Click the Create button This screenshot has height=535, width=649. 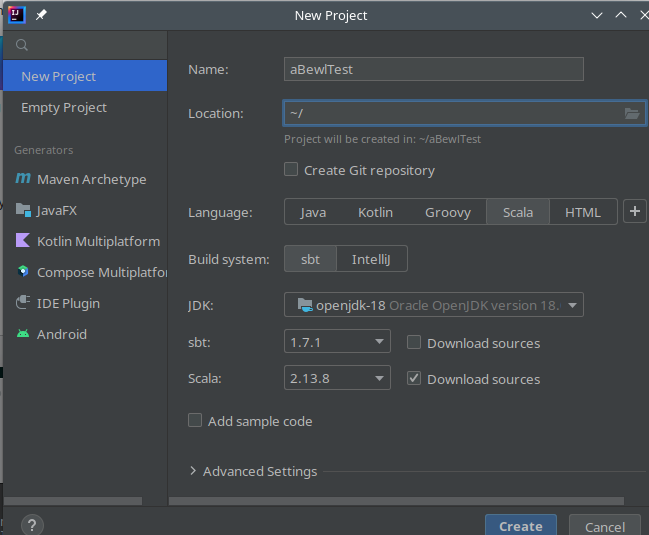(x=521, y=525)
